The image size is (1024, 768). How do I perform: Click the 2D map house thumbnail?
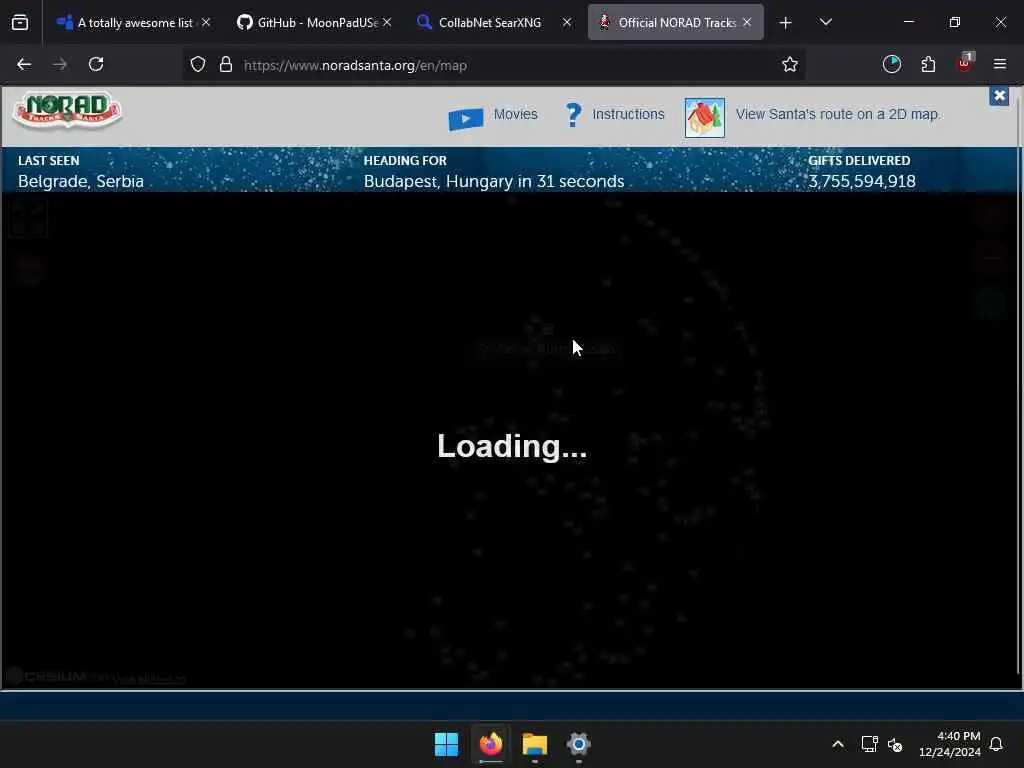coord(705,118)
